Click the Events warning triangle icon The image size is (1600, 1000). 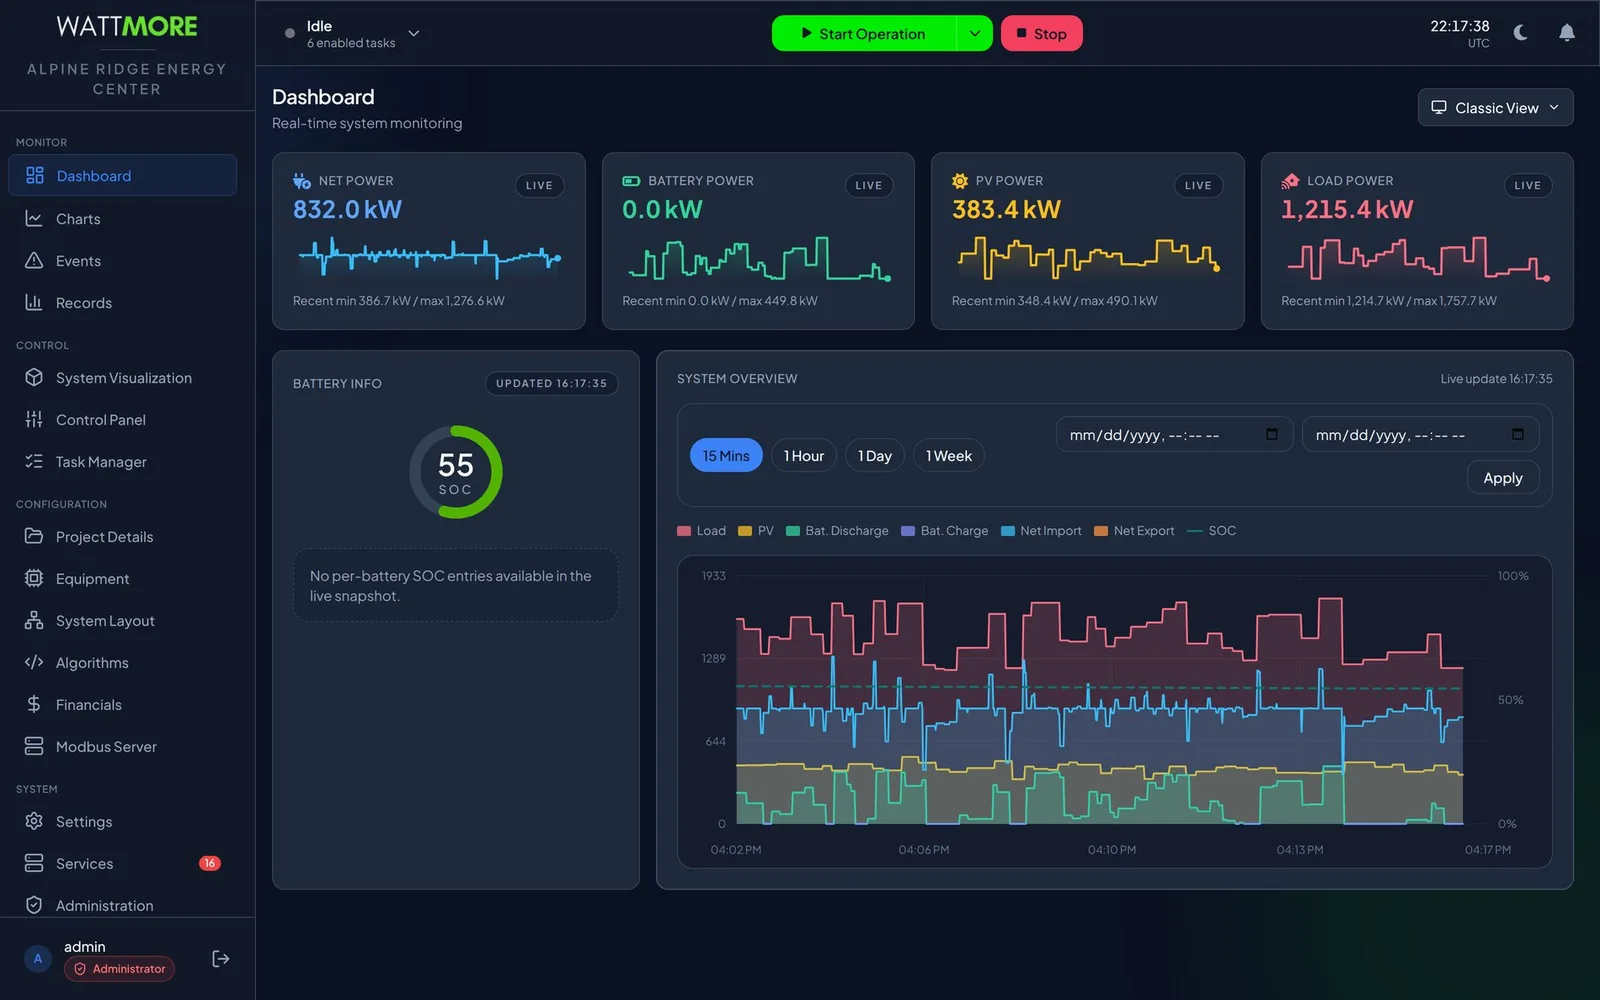[x=34, y=260]
